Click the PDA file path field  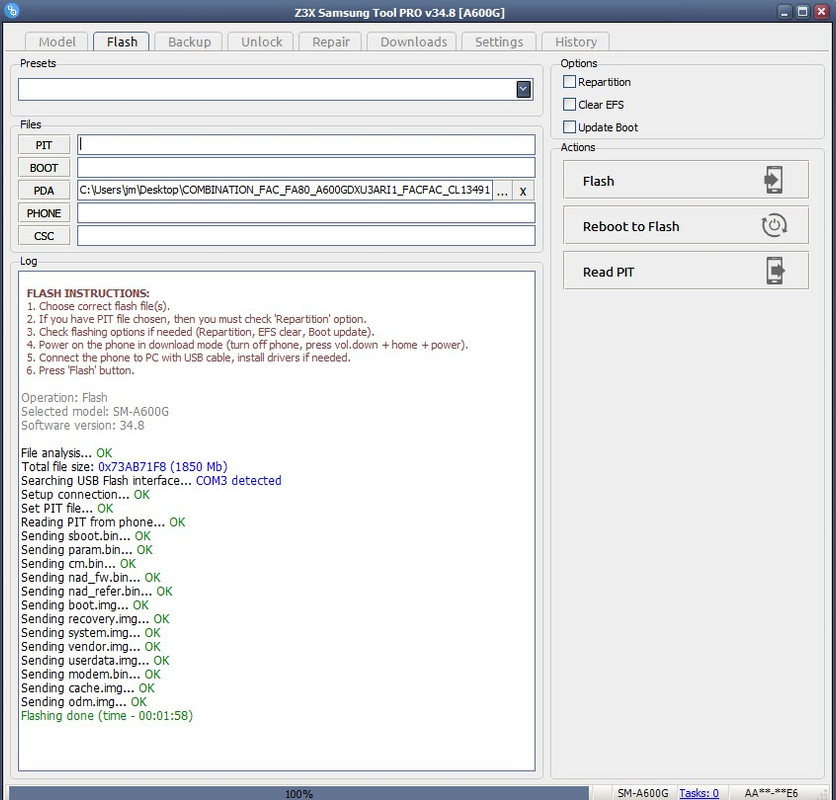point(284,190)
